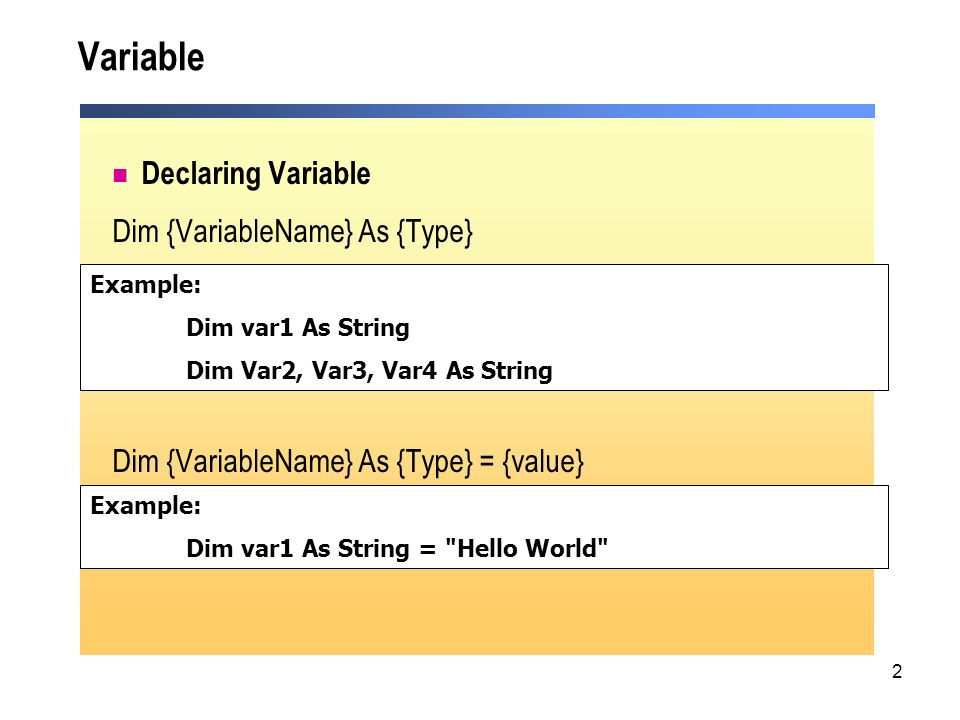Click the "Hello World" string literal

[x=527, y=548]
